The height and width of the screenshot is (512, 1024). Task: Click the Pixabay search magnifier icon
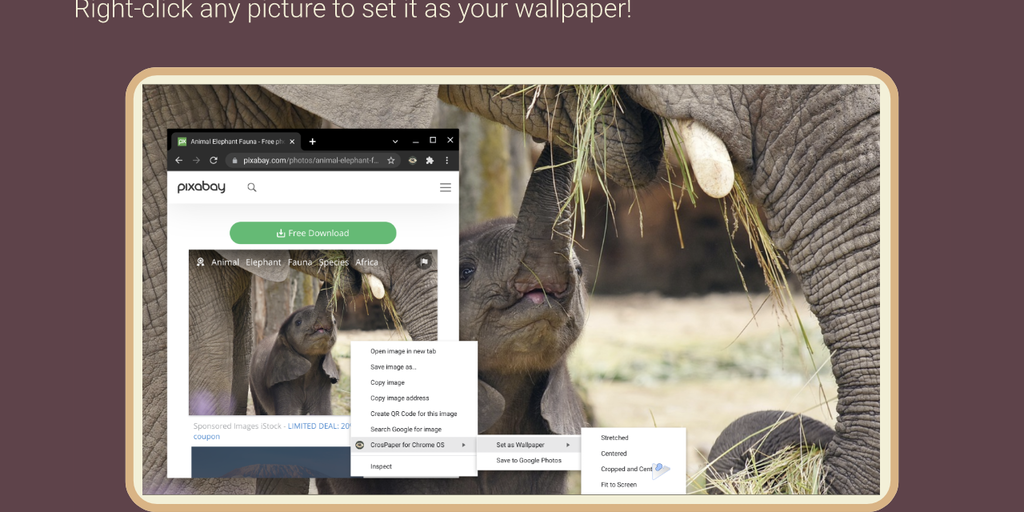coord(252,187)
